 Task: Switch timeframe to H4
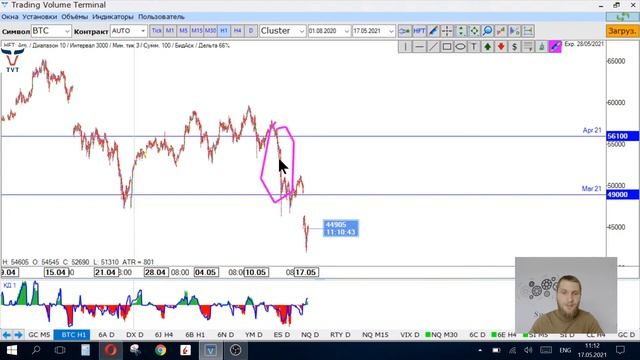click(237, 31)
